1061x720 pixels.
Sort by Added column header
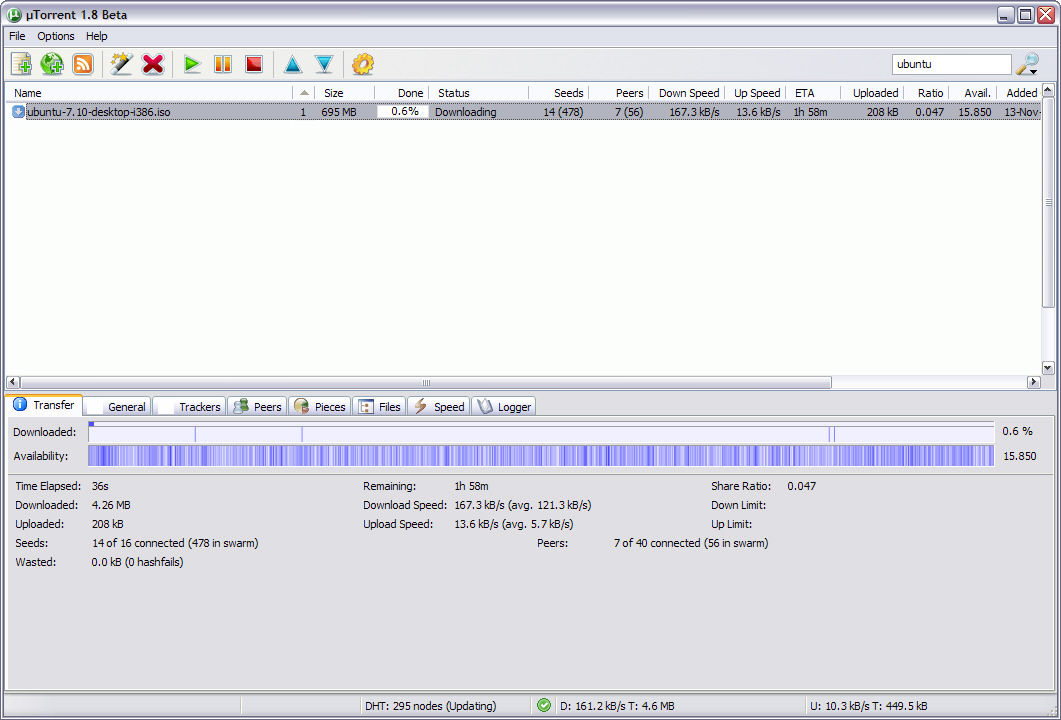click(1019, 93)
